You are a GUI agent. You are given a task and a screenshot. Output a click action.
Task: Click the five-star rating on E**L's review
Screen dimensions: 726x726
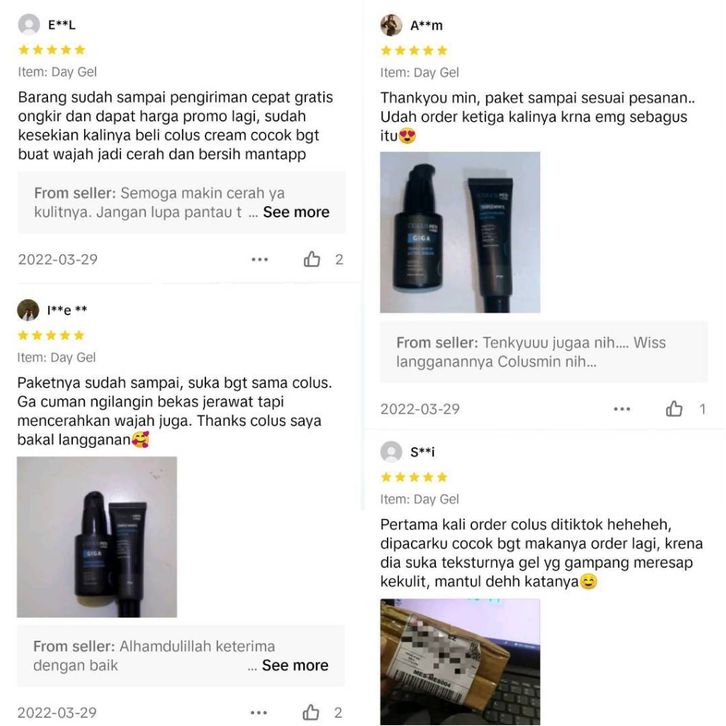[52, 50]
